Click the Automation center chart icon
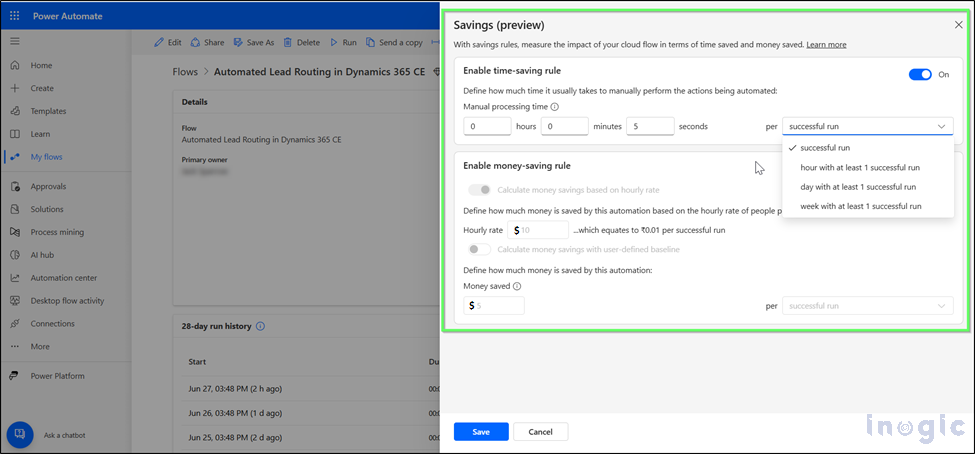 click(x=16, y=278)
